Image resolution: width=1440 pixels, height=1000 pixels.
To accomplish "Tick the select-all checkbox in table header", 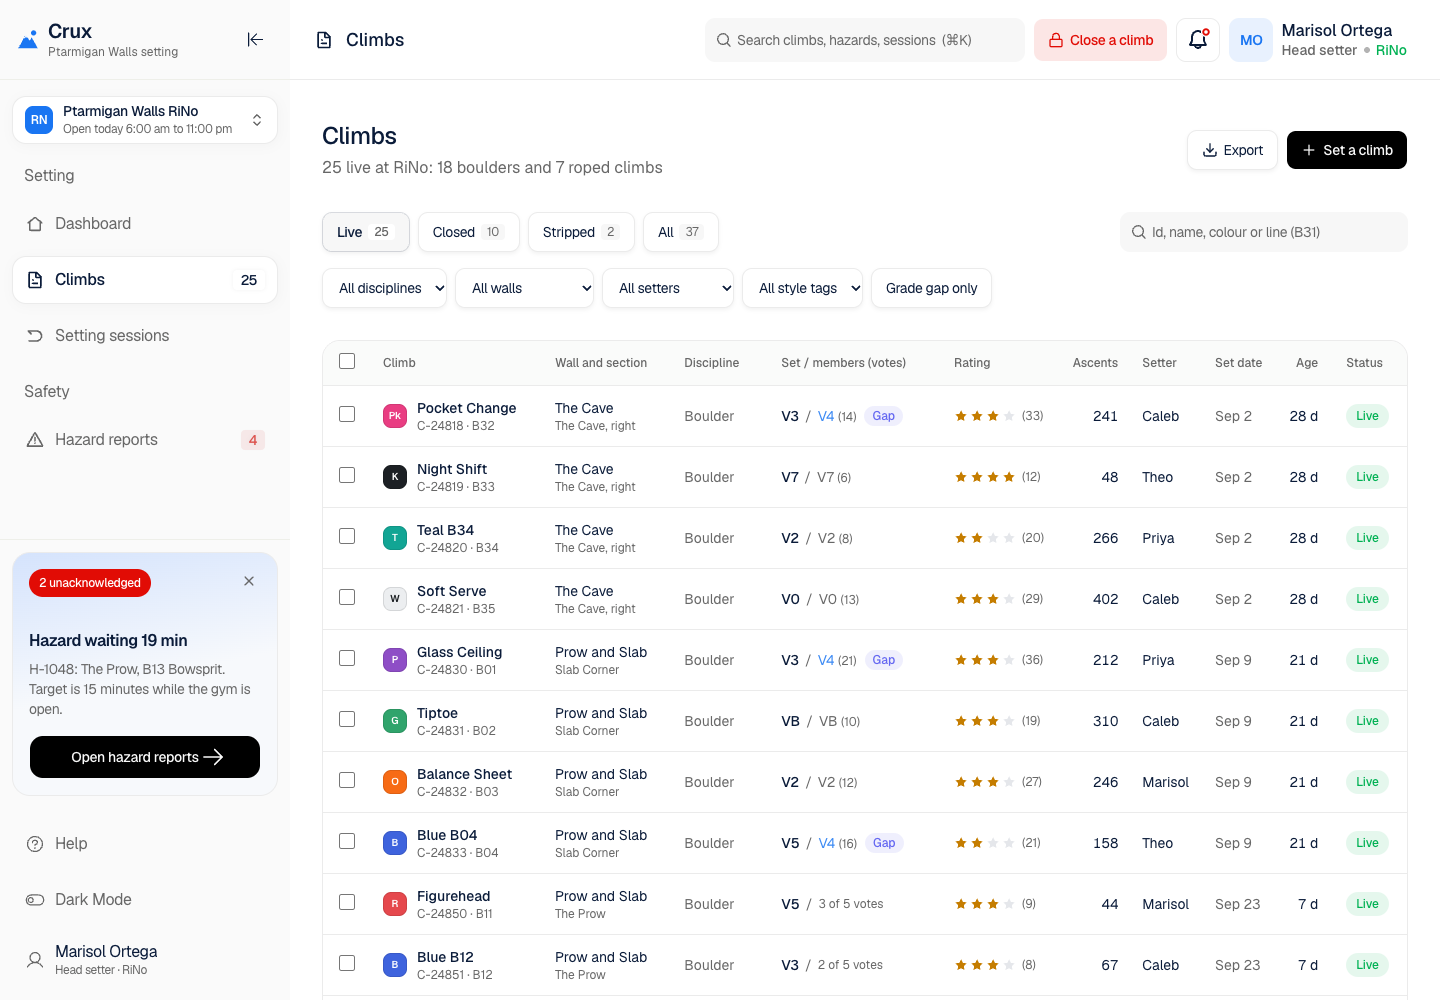I will coord(347,361).
